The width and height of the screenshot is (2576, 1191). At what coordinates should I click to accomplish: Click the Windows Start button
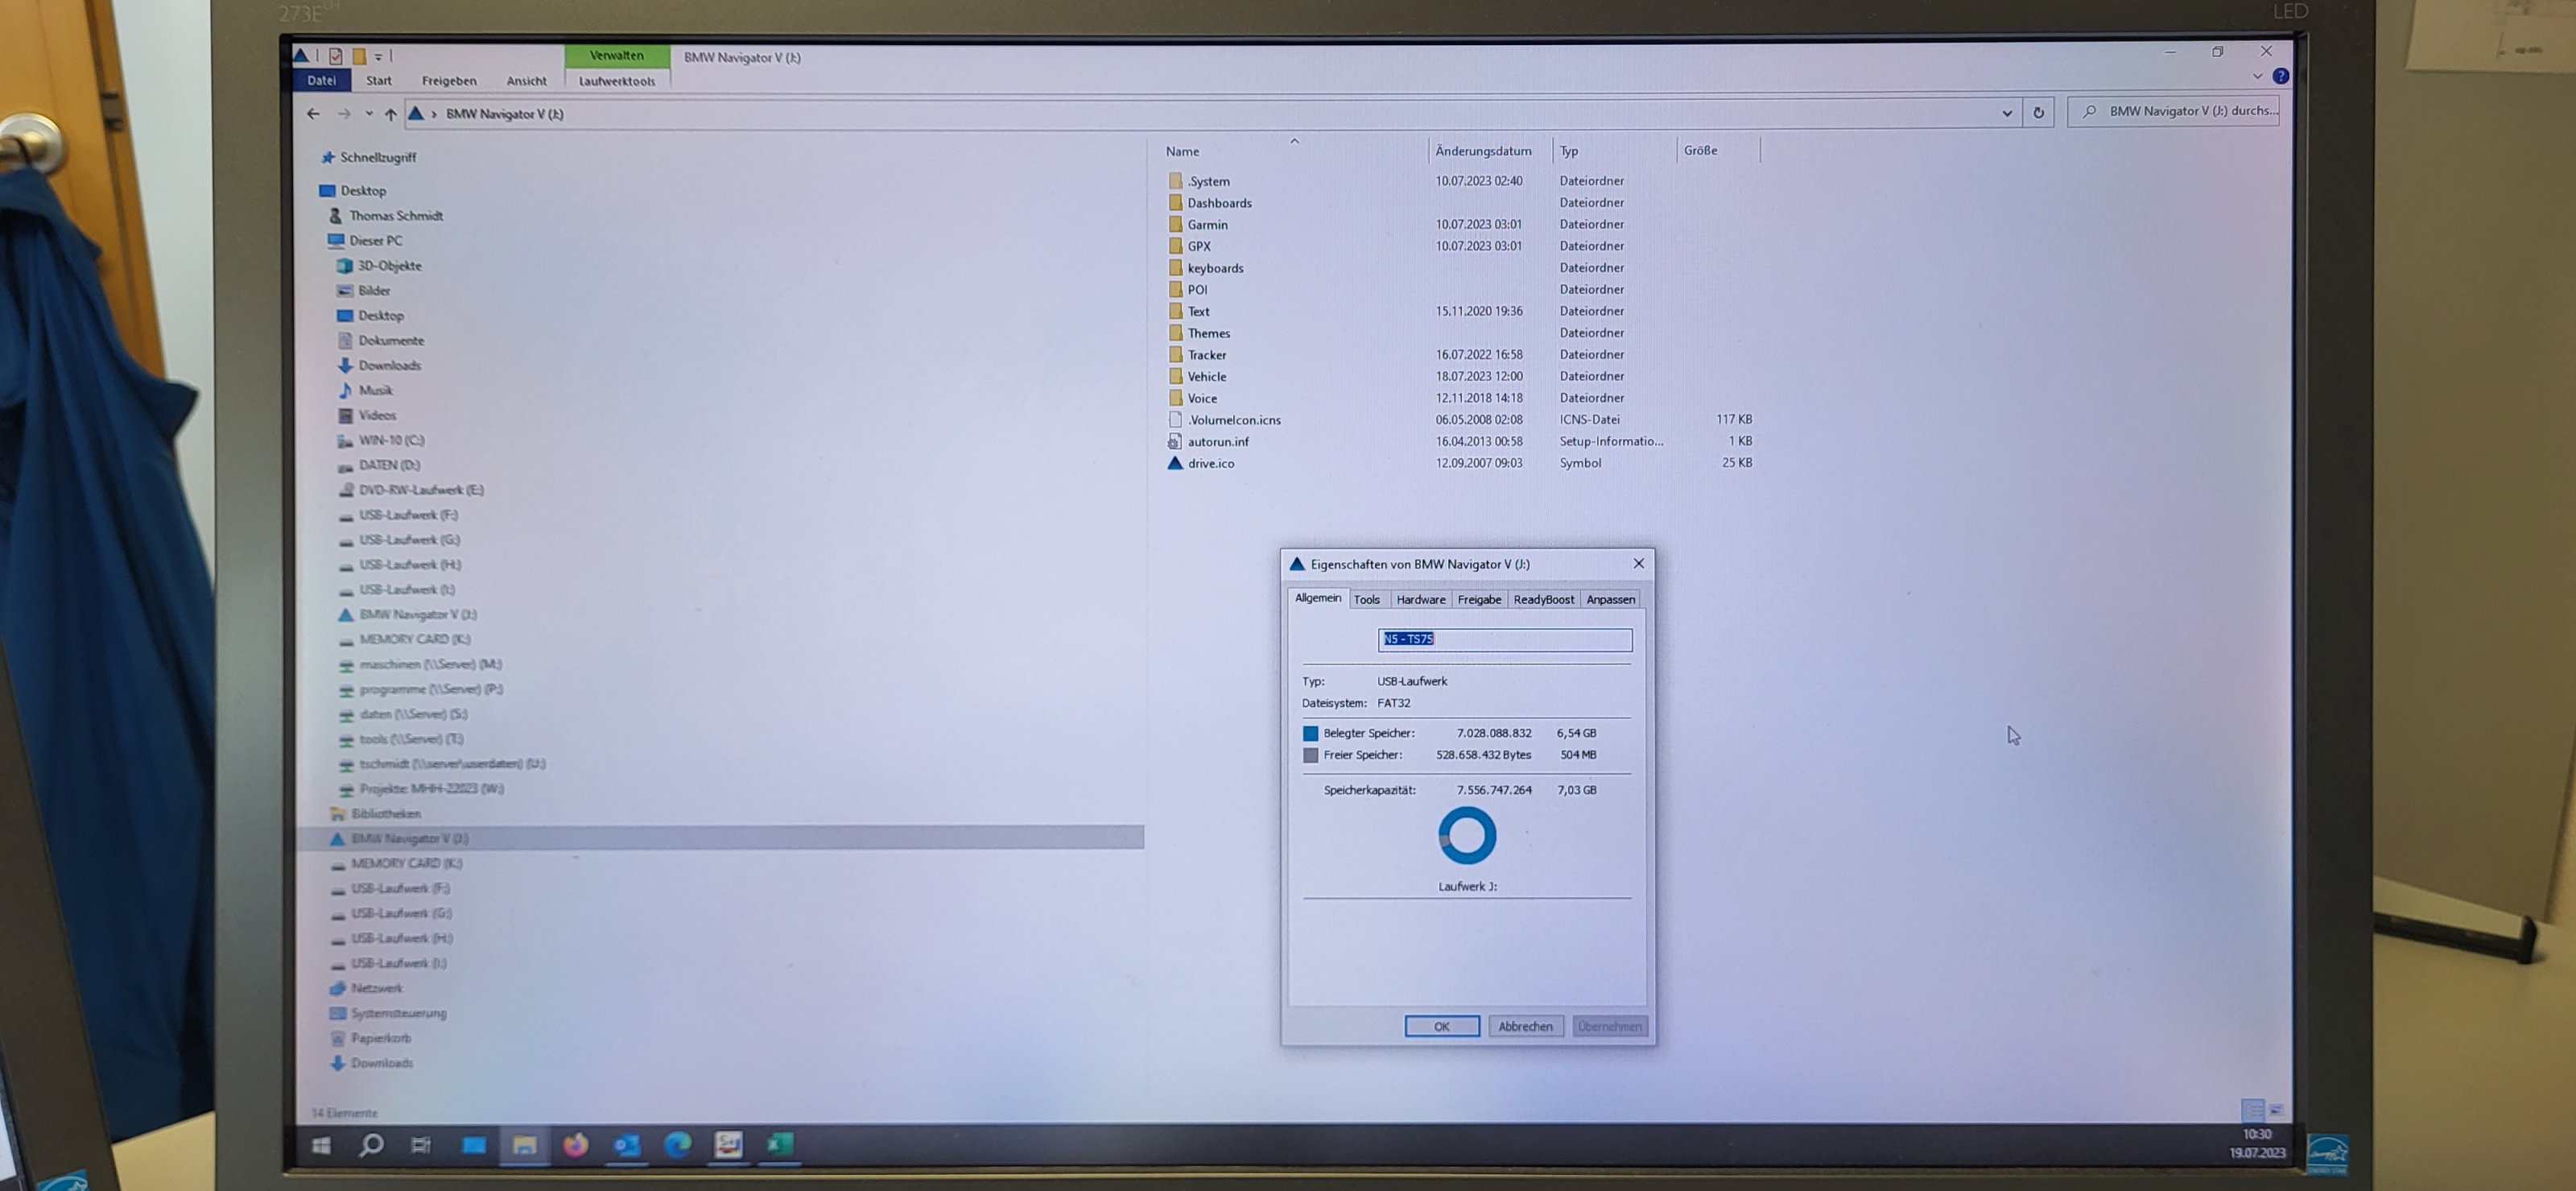point(321,1146)
